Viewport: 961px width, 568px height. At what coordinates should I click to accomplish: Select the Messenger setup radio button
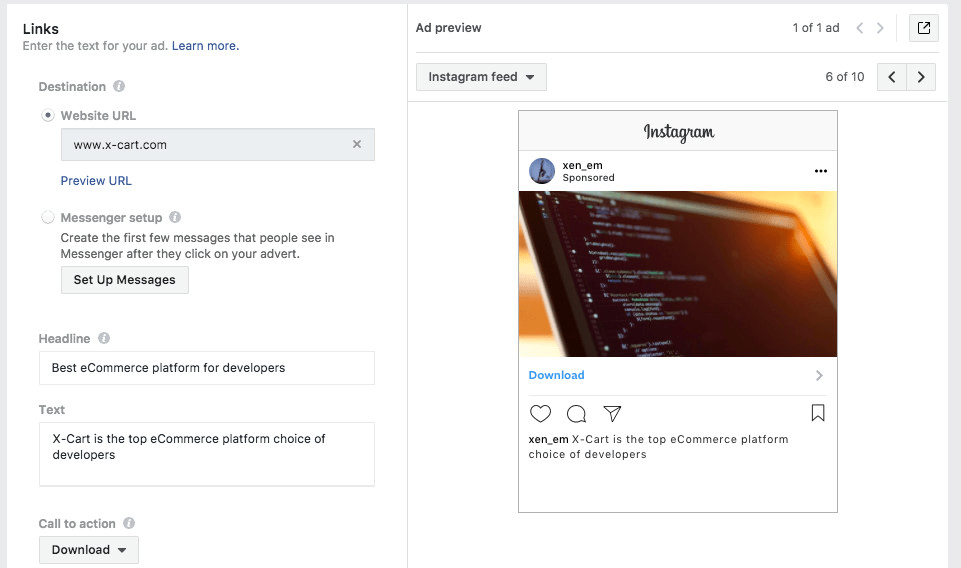pyautogui.click(x=48, y=218)
